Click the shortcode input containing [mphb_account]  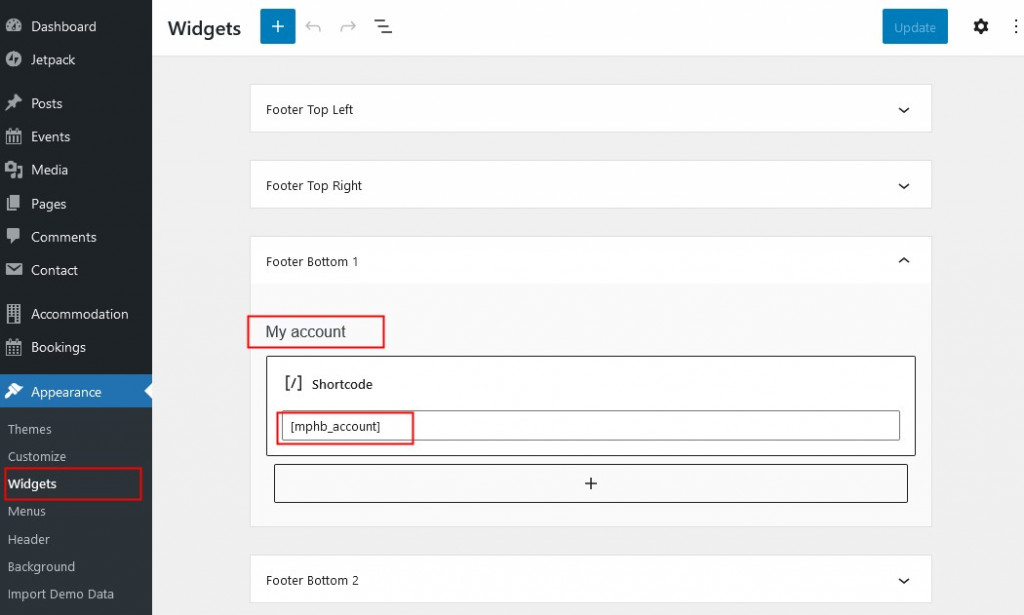coord(590,425)
